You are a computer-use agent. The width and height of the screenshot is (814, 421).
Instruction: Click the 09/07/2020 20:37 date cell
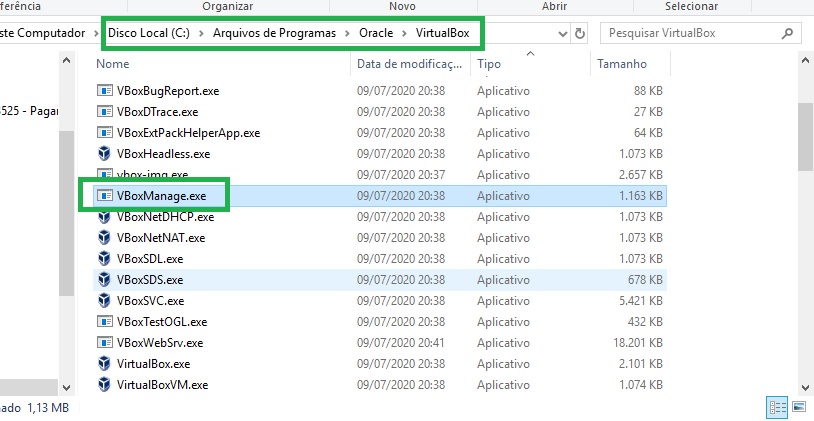pos(401,175)
